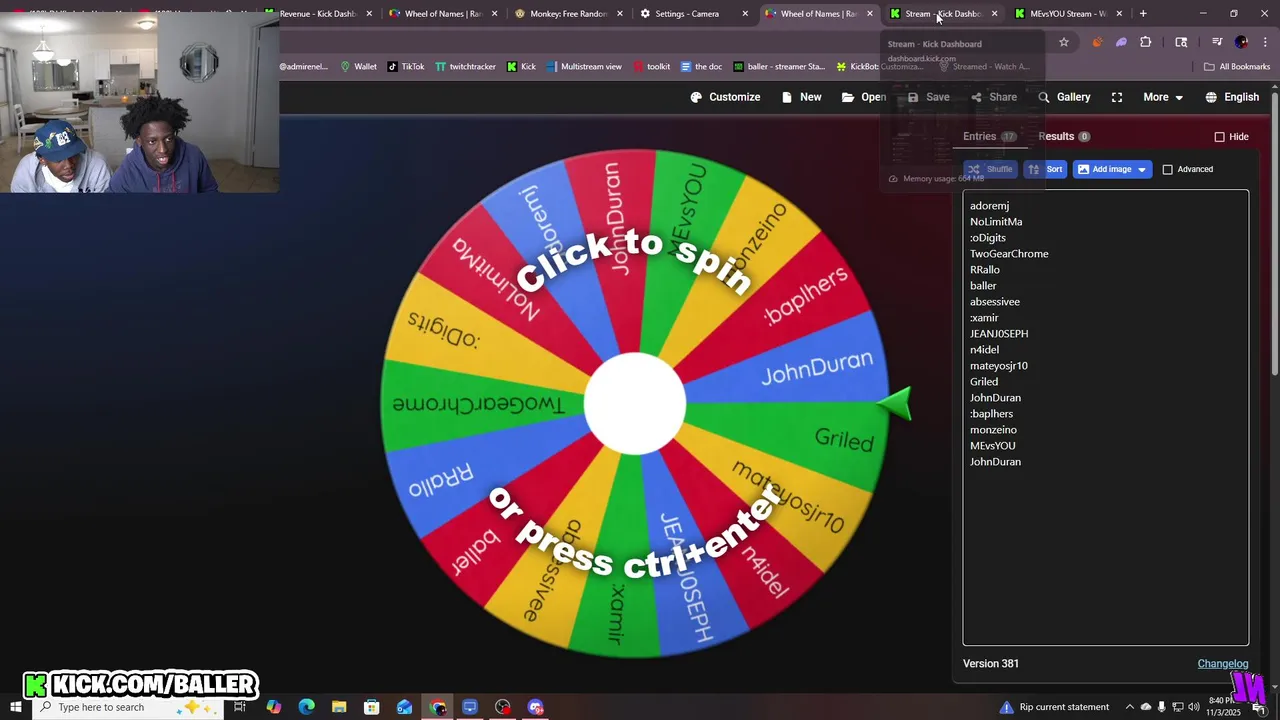Change language via English button

pos(1232,97)
